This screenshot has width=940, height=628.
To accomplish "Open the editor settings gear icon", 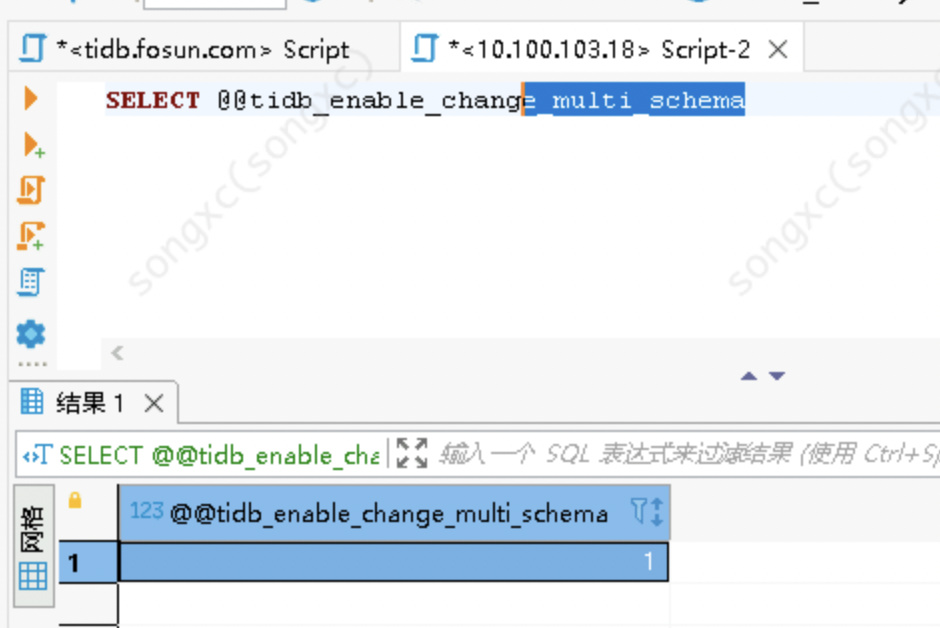I will click(x=31, y=334).
